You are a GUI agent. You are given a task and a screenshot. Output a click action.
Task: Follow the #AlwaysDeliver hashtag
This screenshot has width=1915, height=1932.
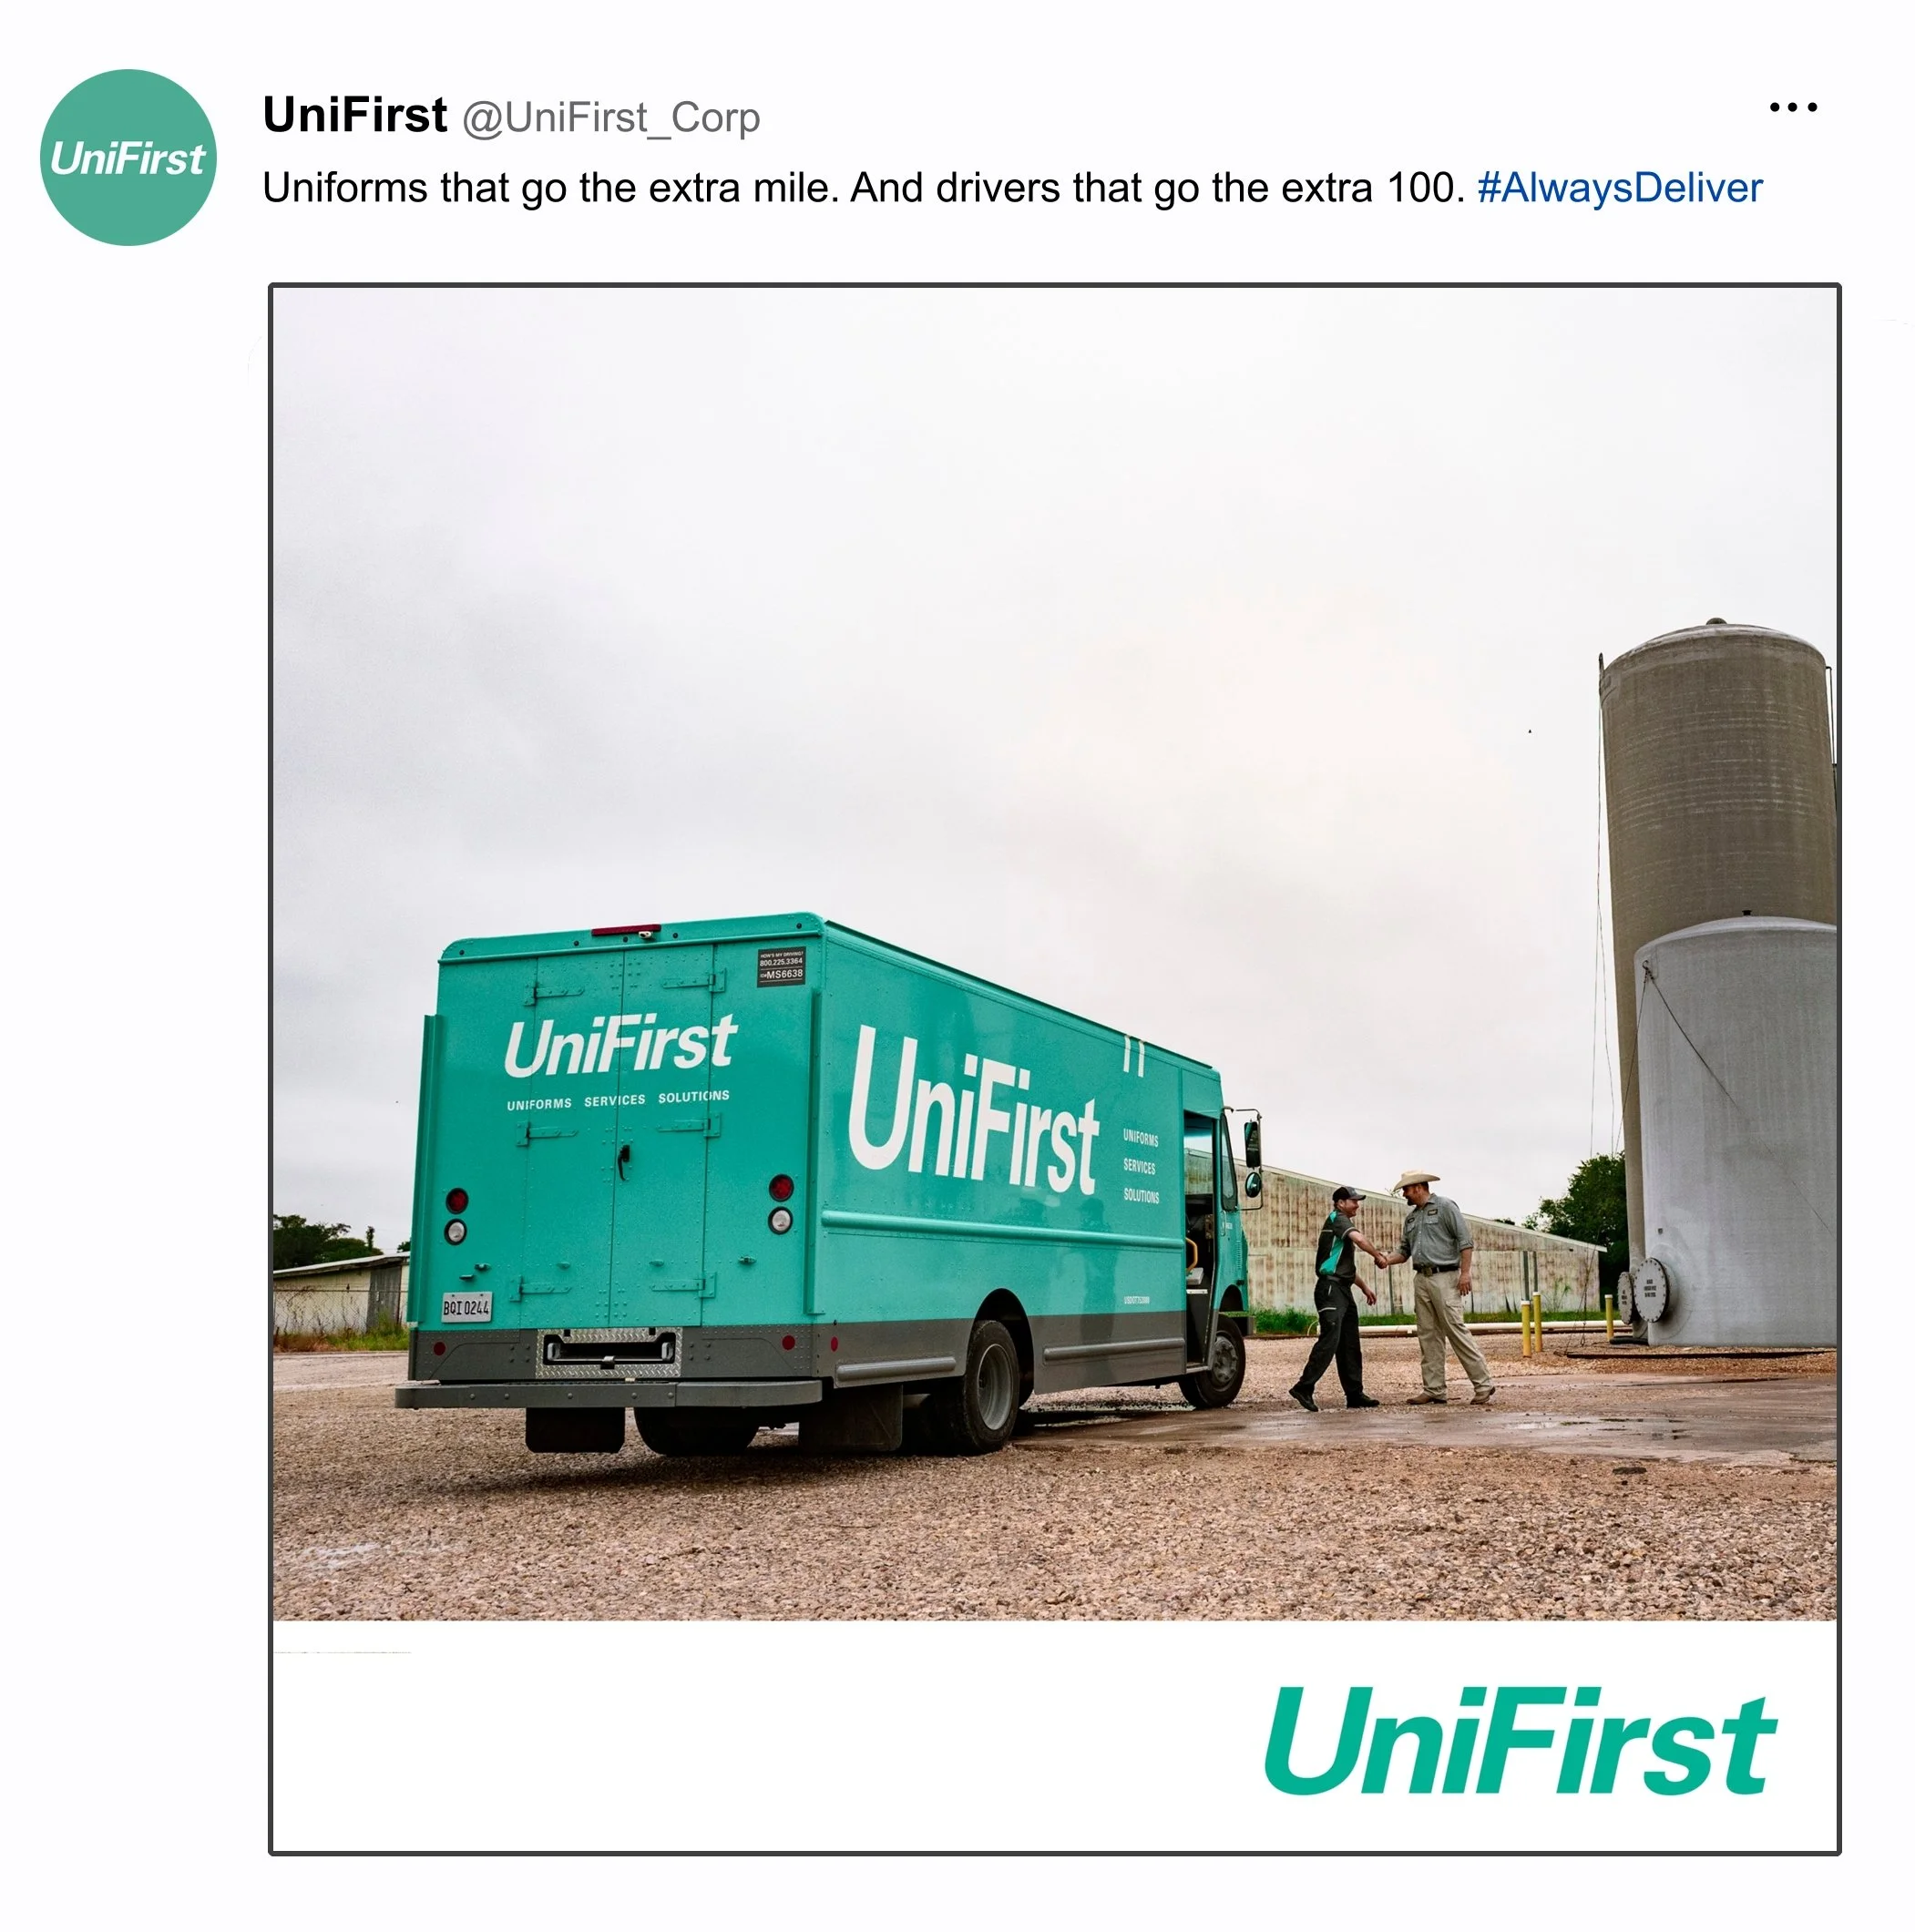[x=1619, y=188]
